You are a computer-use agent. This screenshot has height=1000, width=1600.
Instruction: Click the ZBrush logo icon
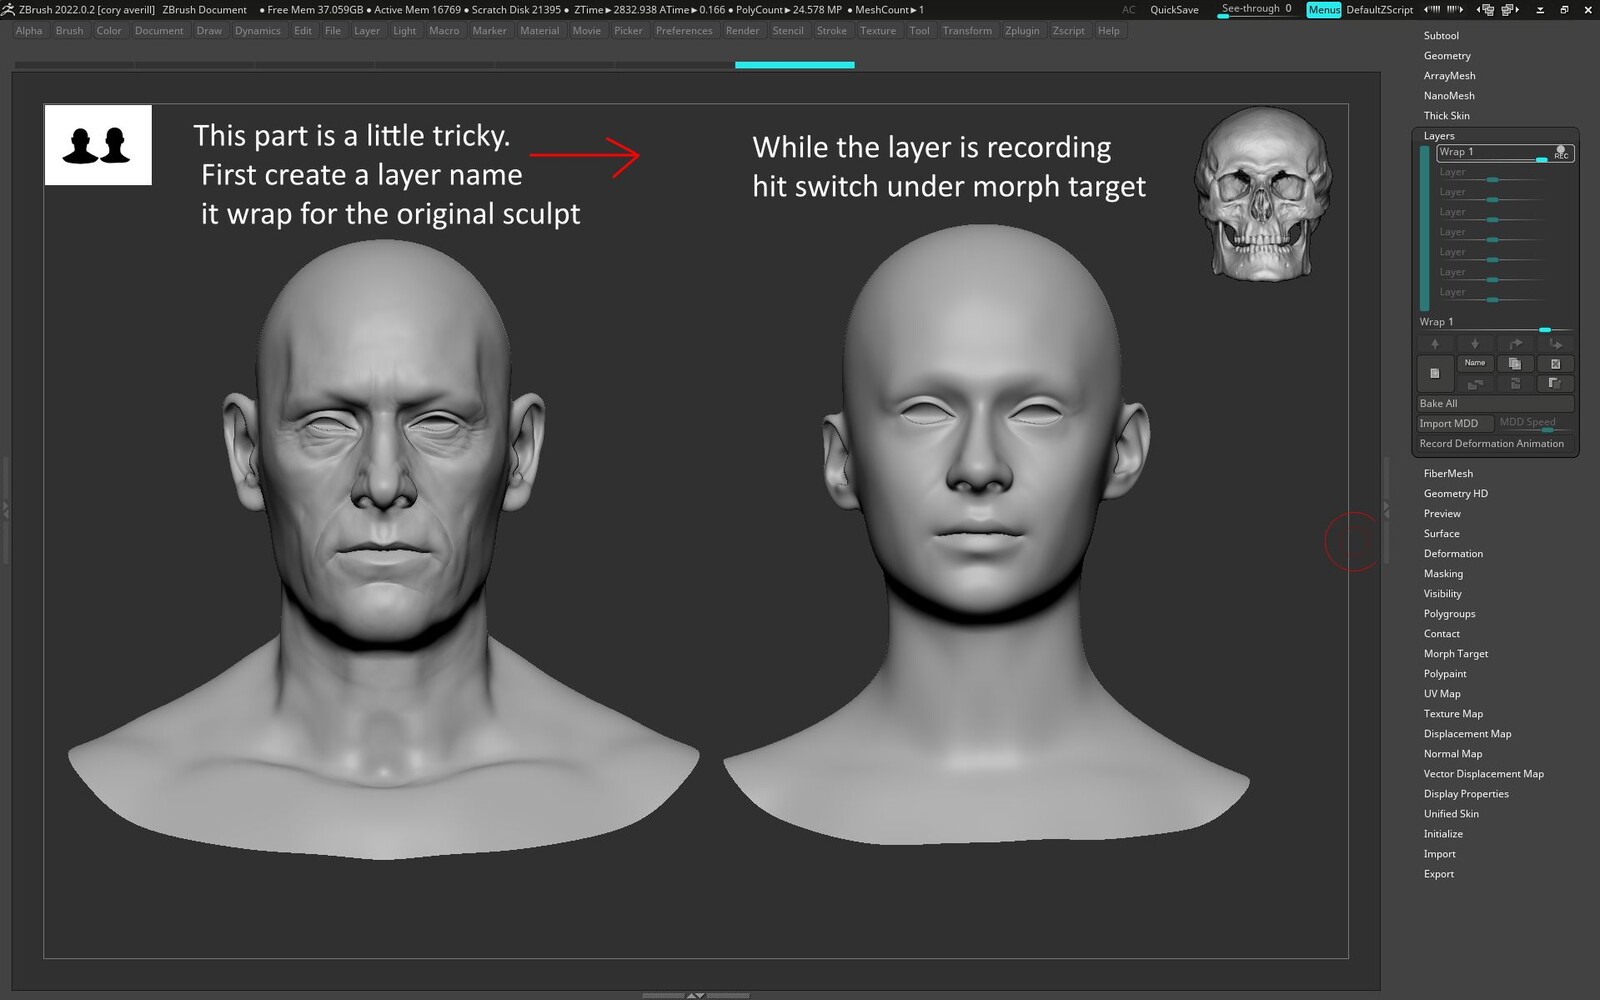point(8,9)
